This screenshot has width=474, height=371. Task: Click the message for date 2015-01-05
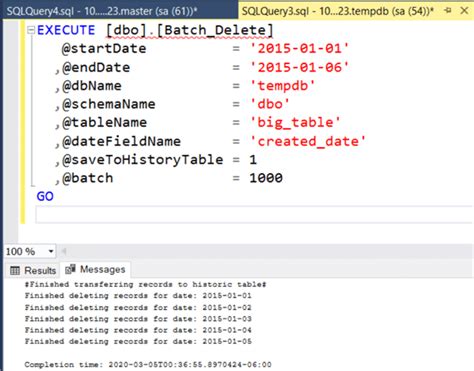pyautogui.click(x=138, y=341)
